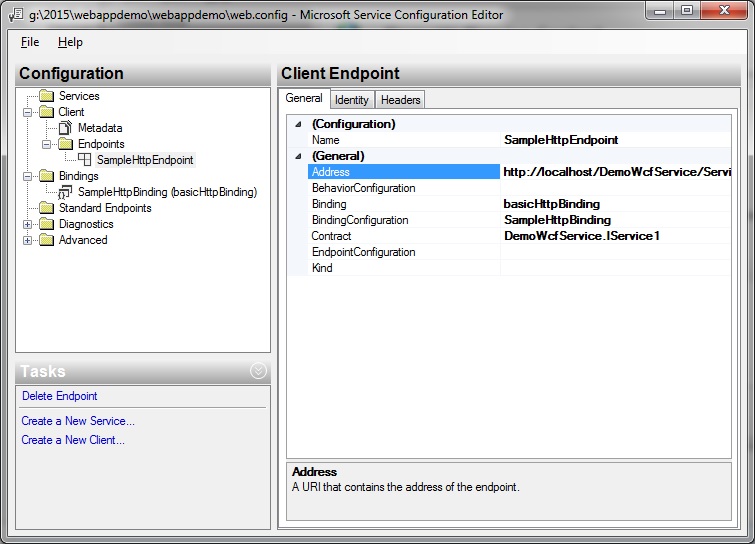Click the Standard Endpoints folder icon

[x=47, y=208]
